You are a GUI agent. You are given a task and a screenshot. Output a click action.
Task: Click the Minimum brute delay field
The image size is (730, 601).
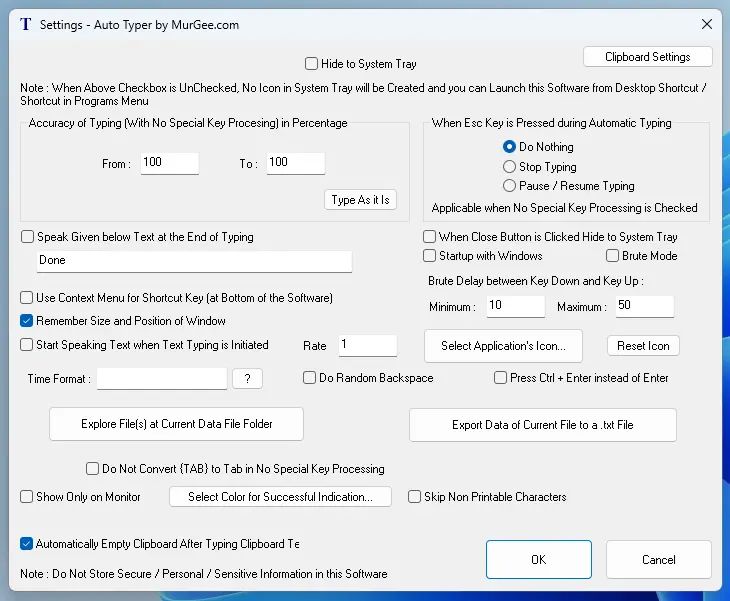point(515,306)
